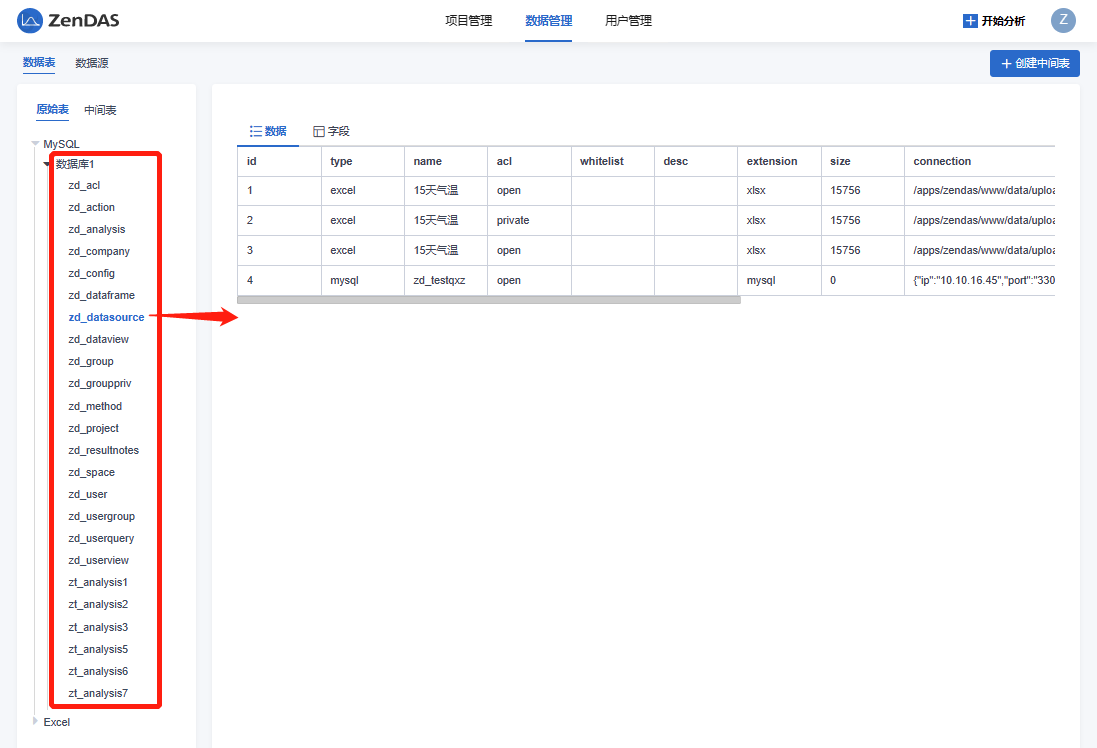Collapse the 数据库1 database node
This screenshot has height=748, width=1097.
(x=47, y=164)
